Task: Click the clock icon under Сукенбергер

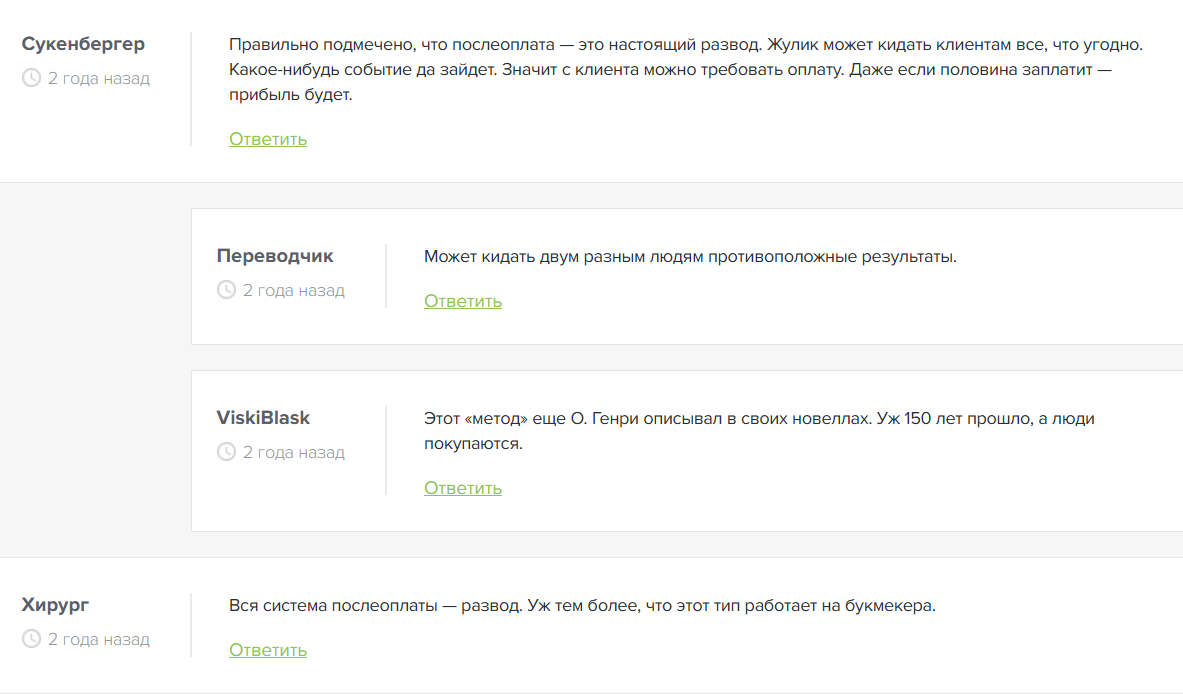Action: (x=31, y=78)
